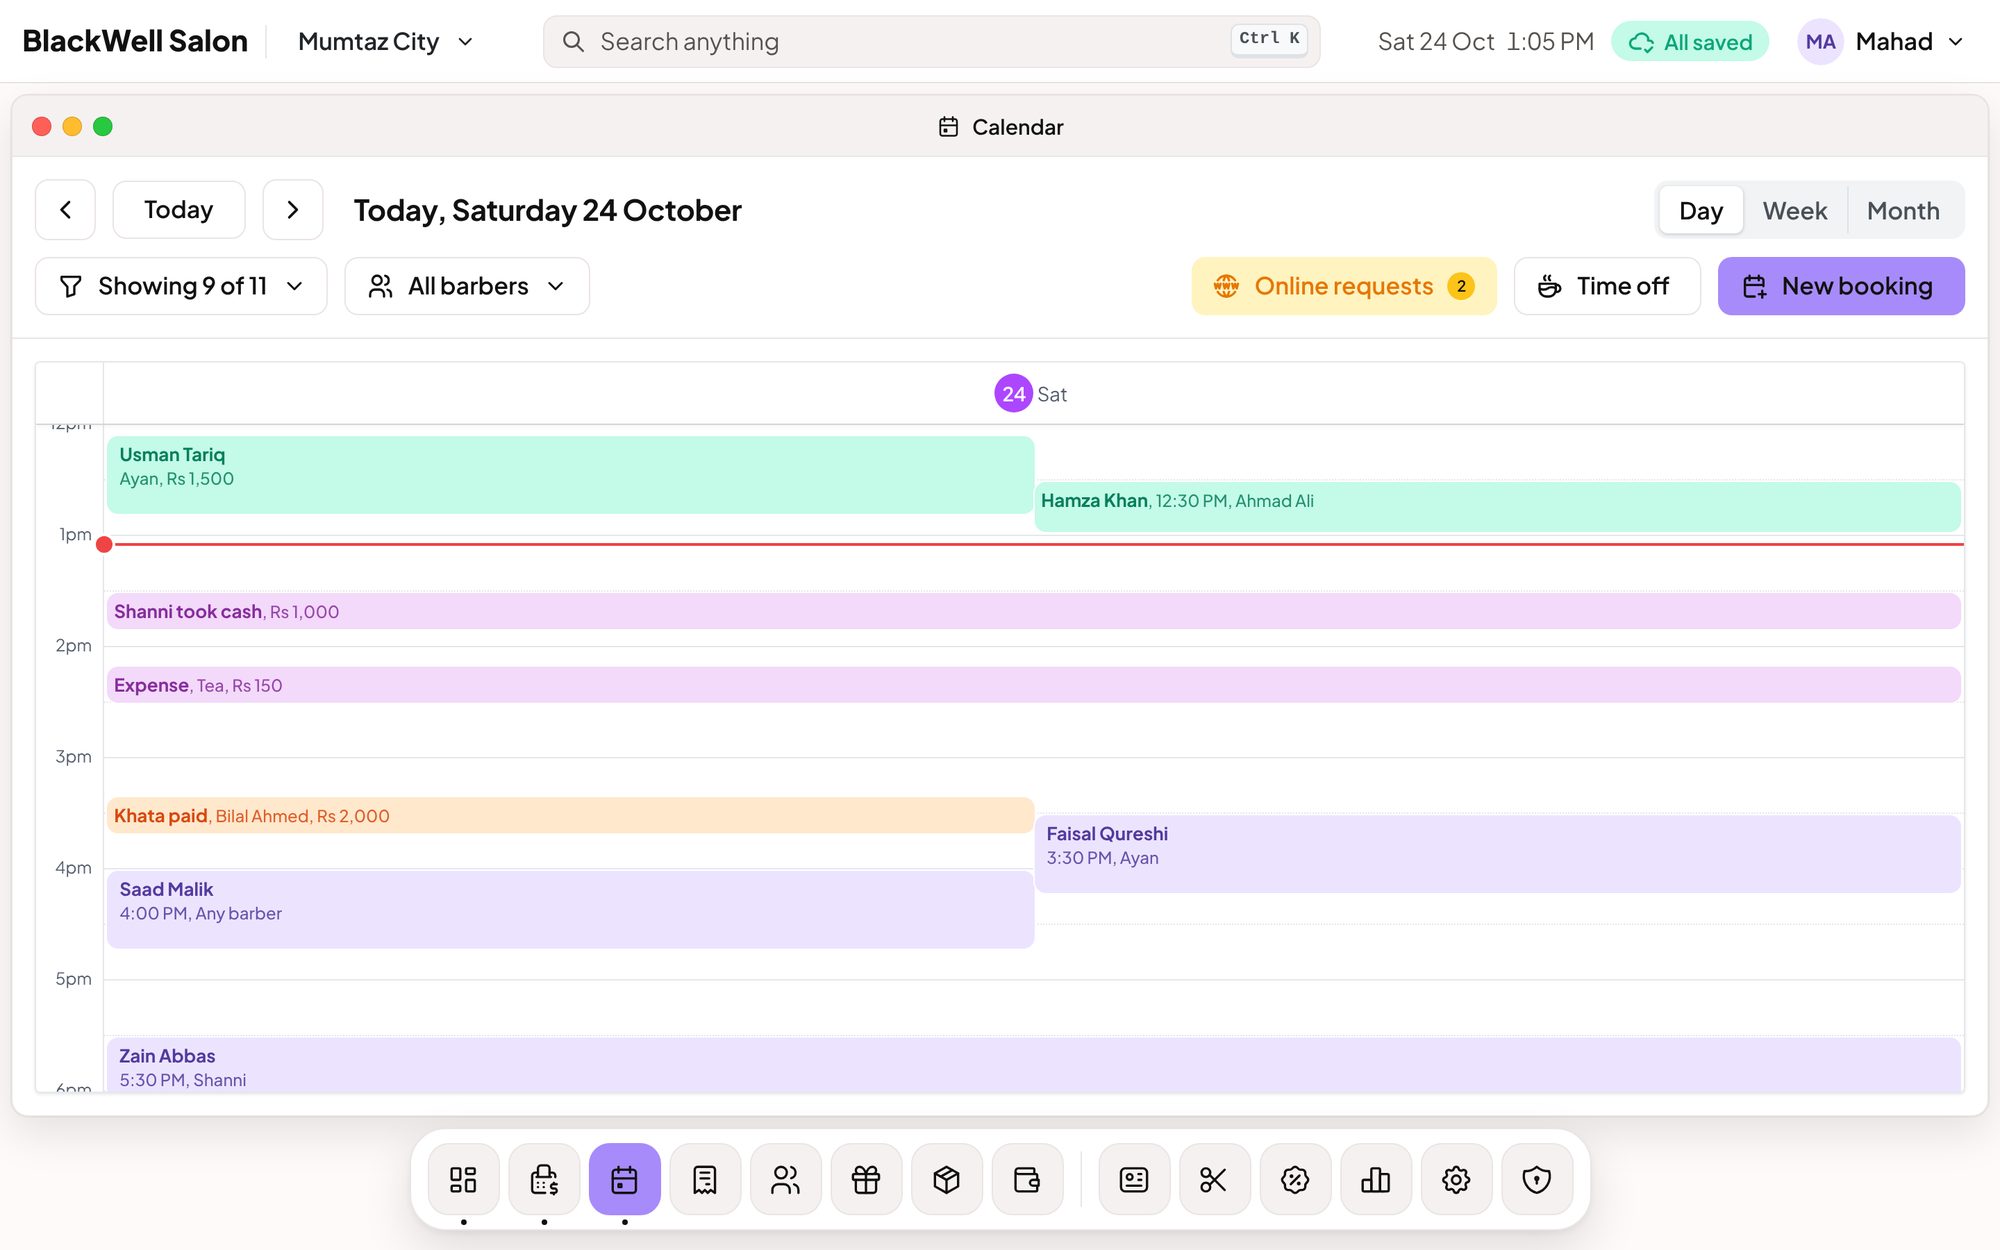Screen dimensions: 2000x1250
Task: Open the bar chart reports icon in dock
Action: 1375,1179
